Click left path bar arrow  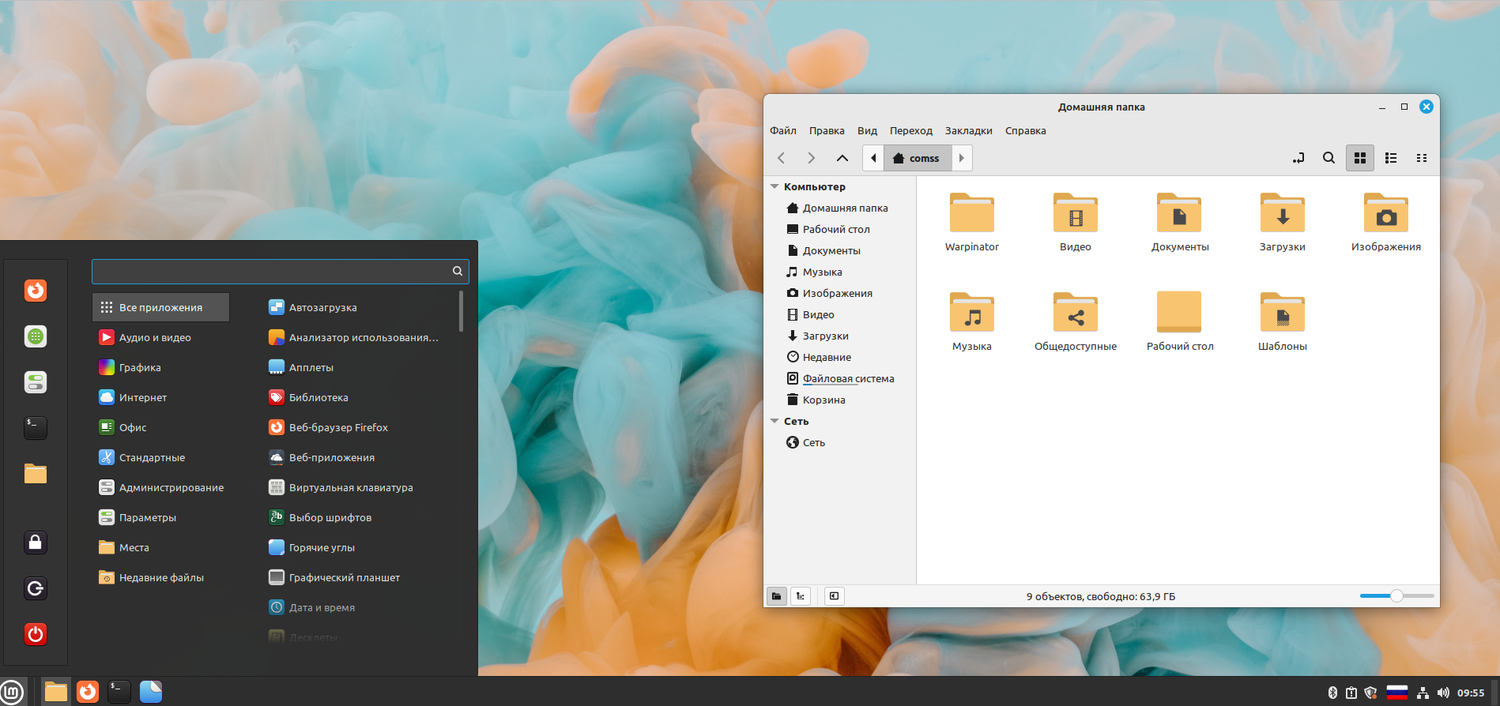tap(873, 158)
